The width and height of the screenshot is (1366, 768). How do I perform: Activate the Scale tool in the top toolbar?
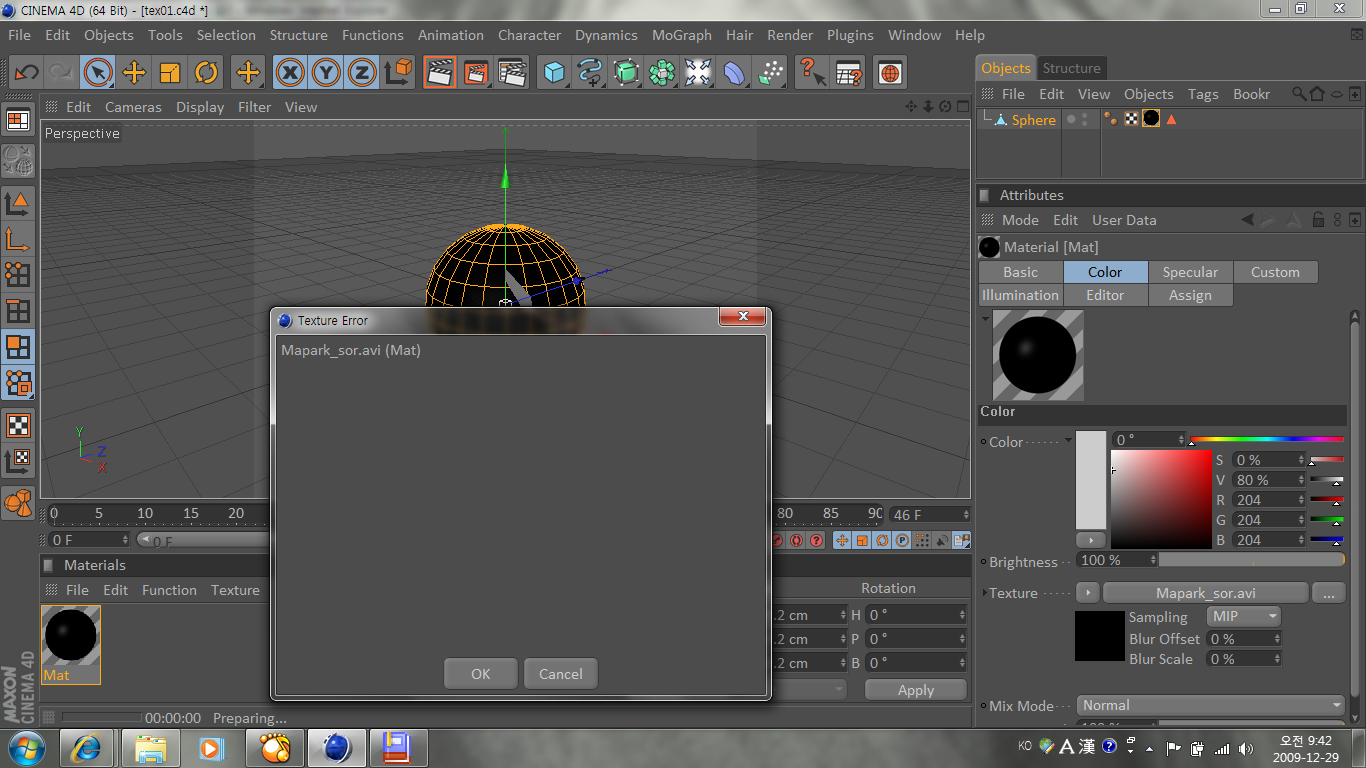(x=170, y=72)
